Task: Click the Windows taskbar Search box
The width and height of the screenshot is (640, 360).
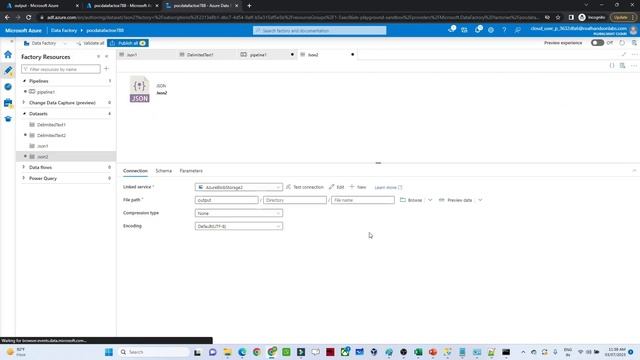Action: (154, 352)
